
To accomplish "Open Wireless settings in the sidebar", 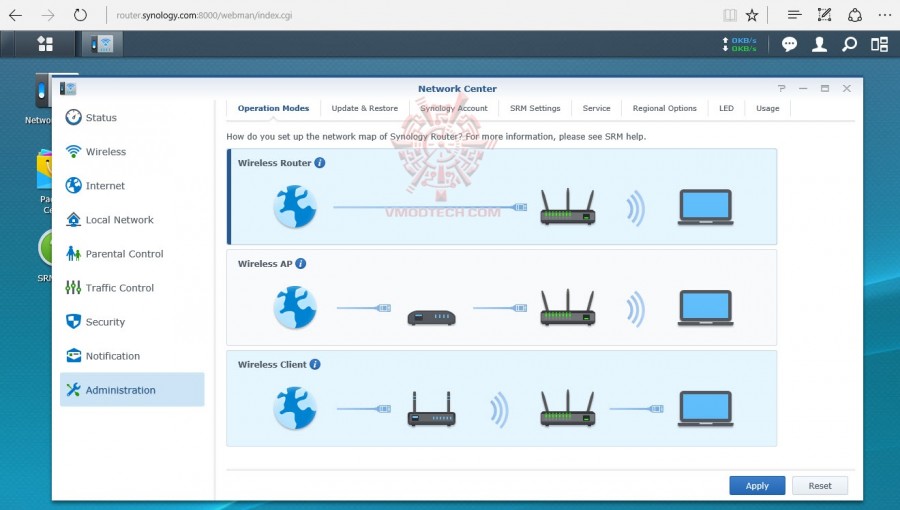I will coord(132,151).
